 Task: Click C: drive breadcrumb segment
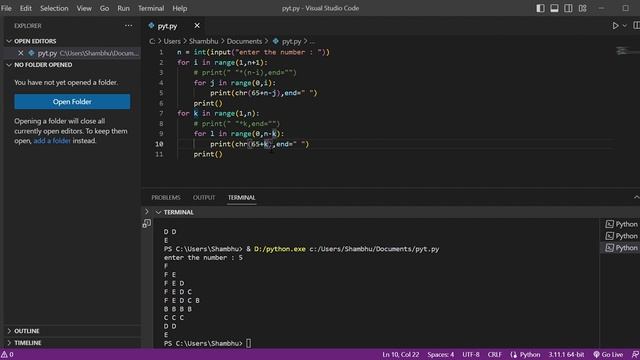pos(152,41)
